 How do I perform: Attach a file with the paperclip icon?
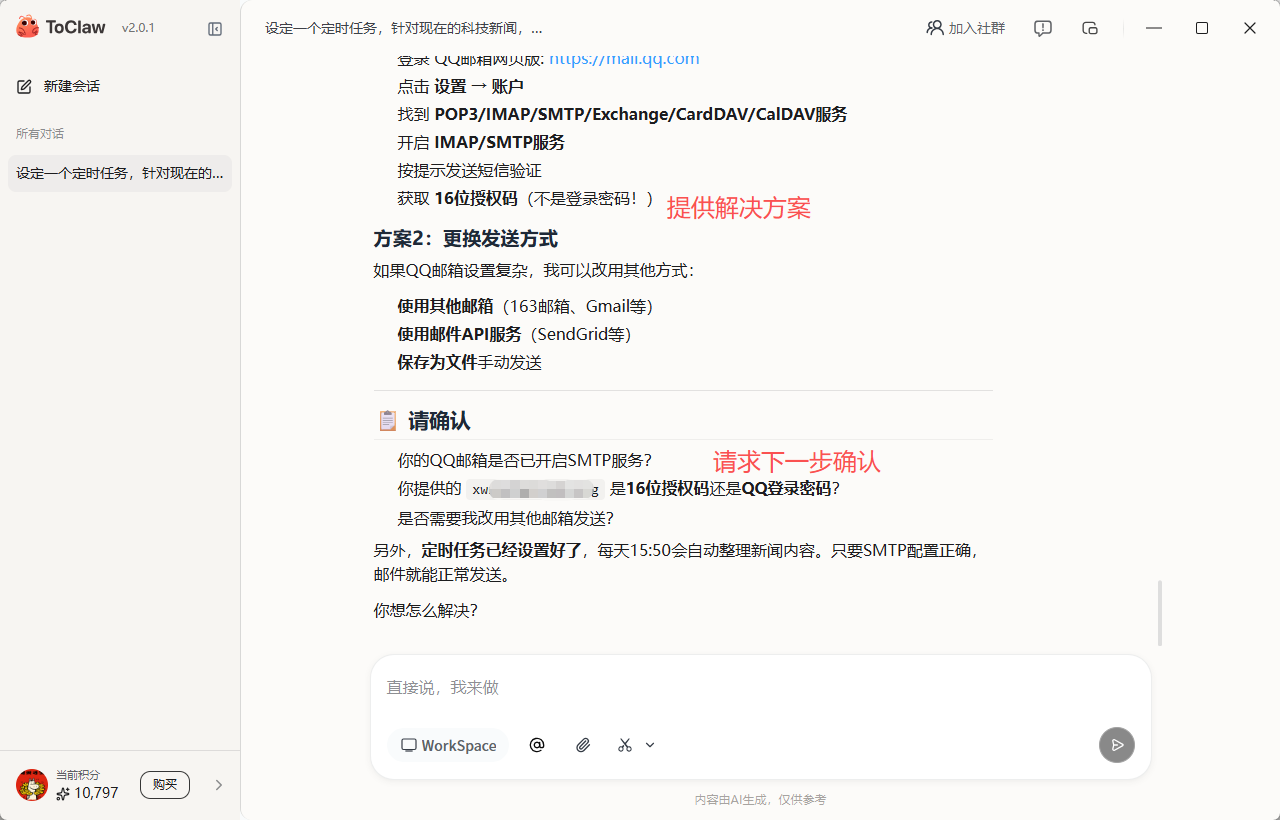583,745
